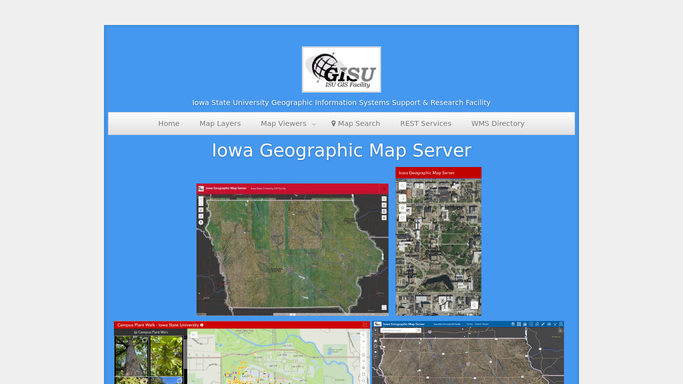
Task: Open the blue-header Iowa map viewer thumbnail
Action: pyautogui.click(x=468, y=353)
